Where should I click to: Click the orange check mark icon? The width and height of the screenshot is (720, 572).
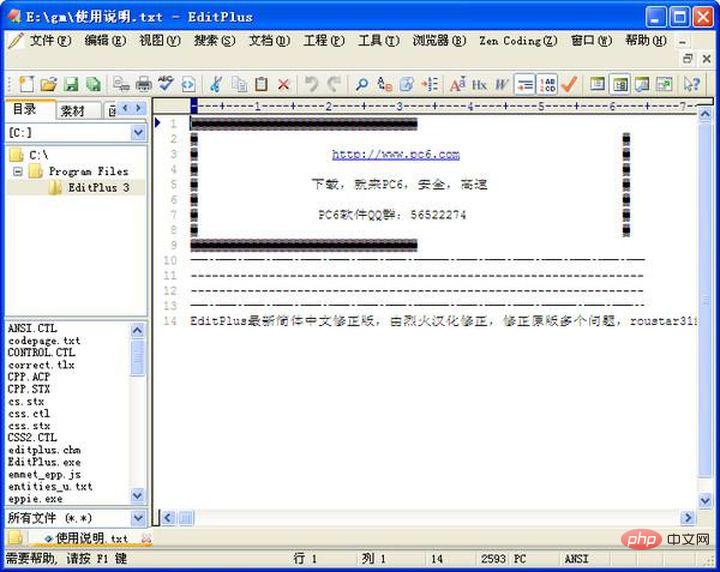pos(569,84)
